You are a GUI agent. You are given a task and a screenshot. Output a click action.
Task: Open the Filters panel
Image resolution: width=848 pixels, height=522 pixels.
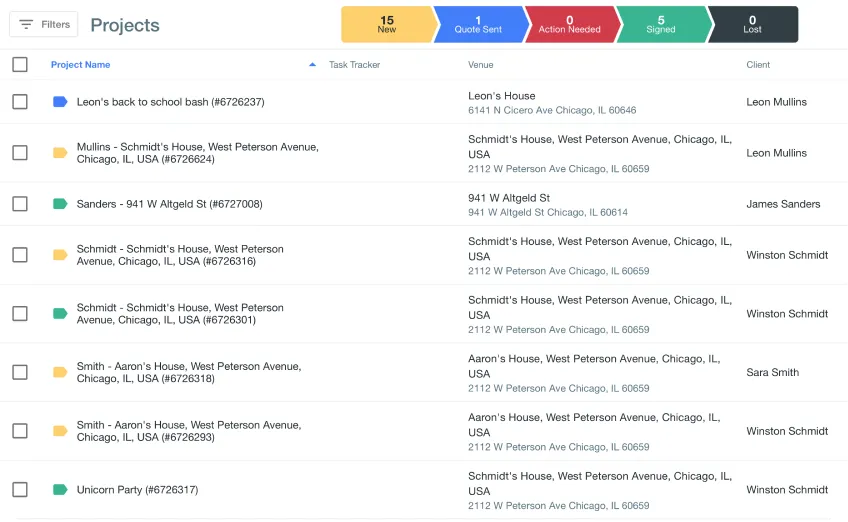(x=44, y=25)
